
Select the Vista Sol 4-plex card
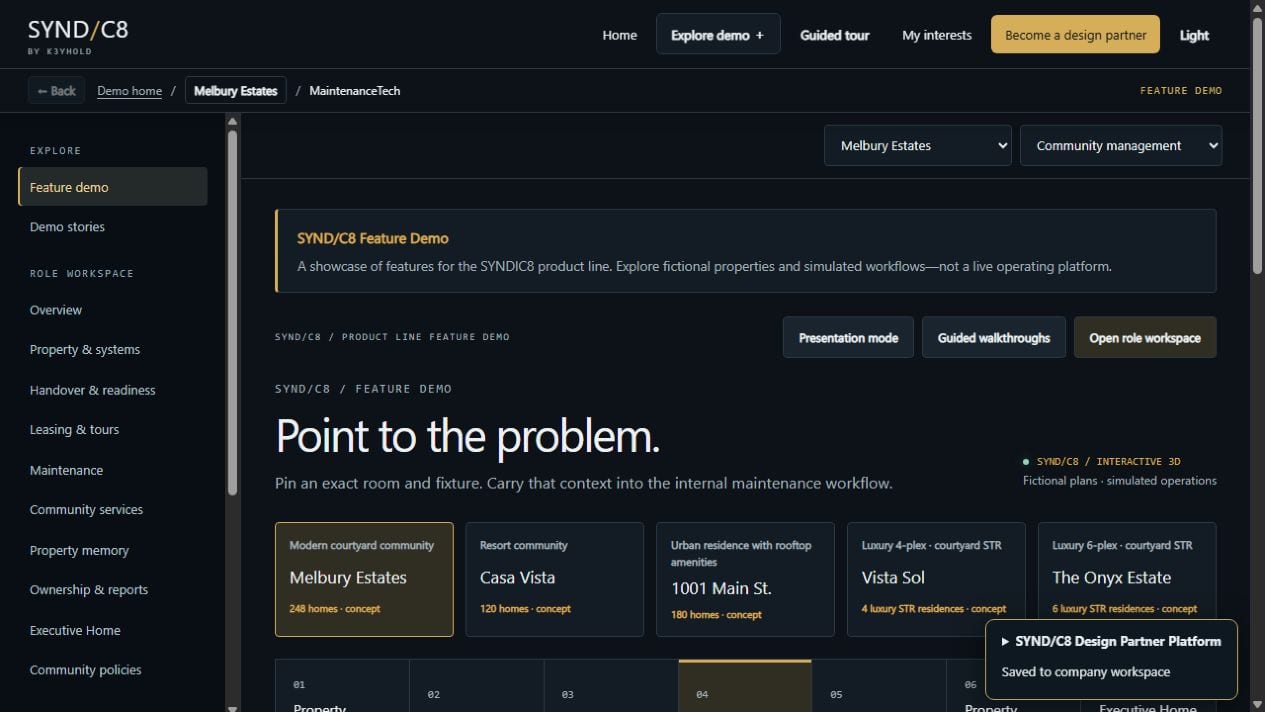point(936,579)
